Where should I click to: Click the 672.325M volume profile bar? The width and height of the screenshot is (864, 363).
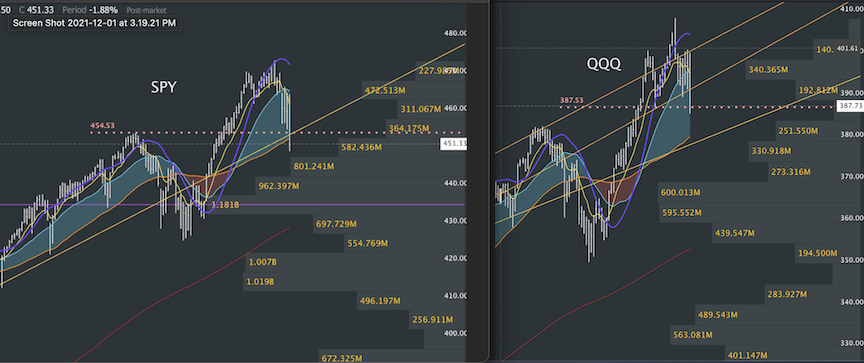click(392, 355)
